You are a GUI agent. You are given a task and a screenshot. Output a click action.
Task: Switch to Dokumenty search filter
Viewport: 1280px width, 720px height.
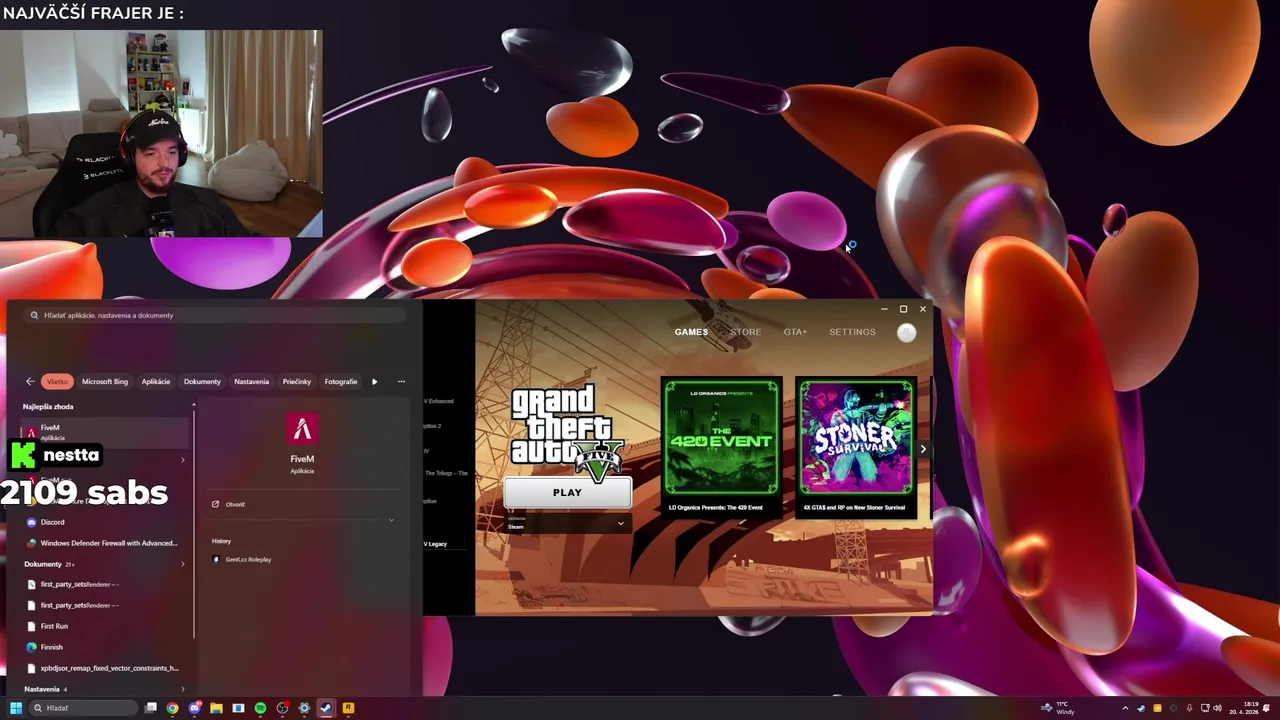point(202,381)
